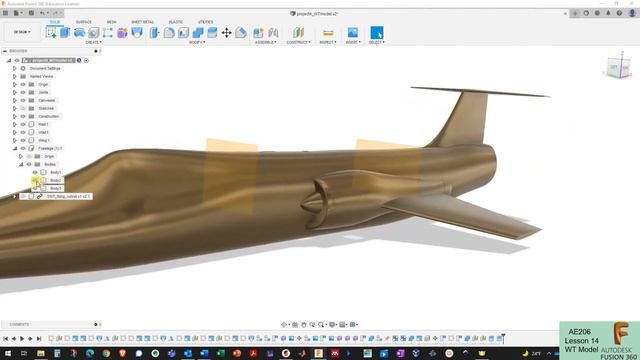
Task: Switch to the Surface tab
Action: pos(84,22)
